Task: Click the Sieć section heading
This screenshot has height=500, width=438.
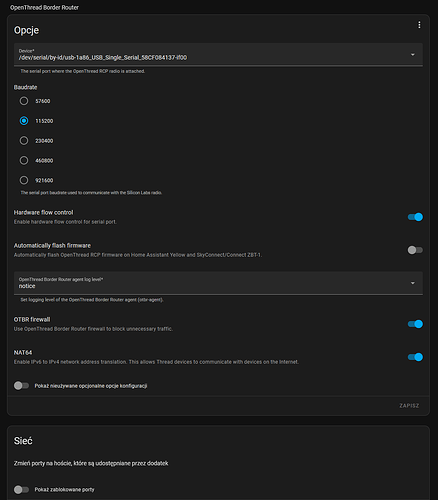Action: coord(23,441)
